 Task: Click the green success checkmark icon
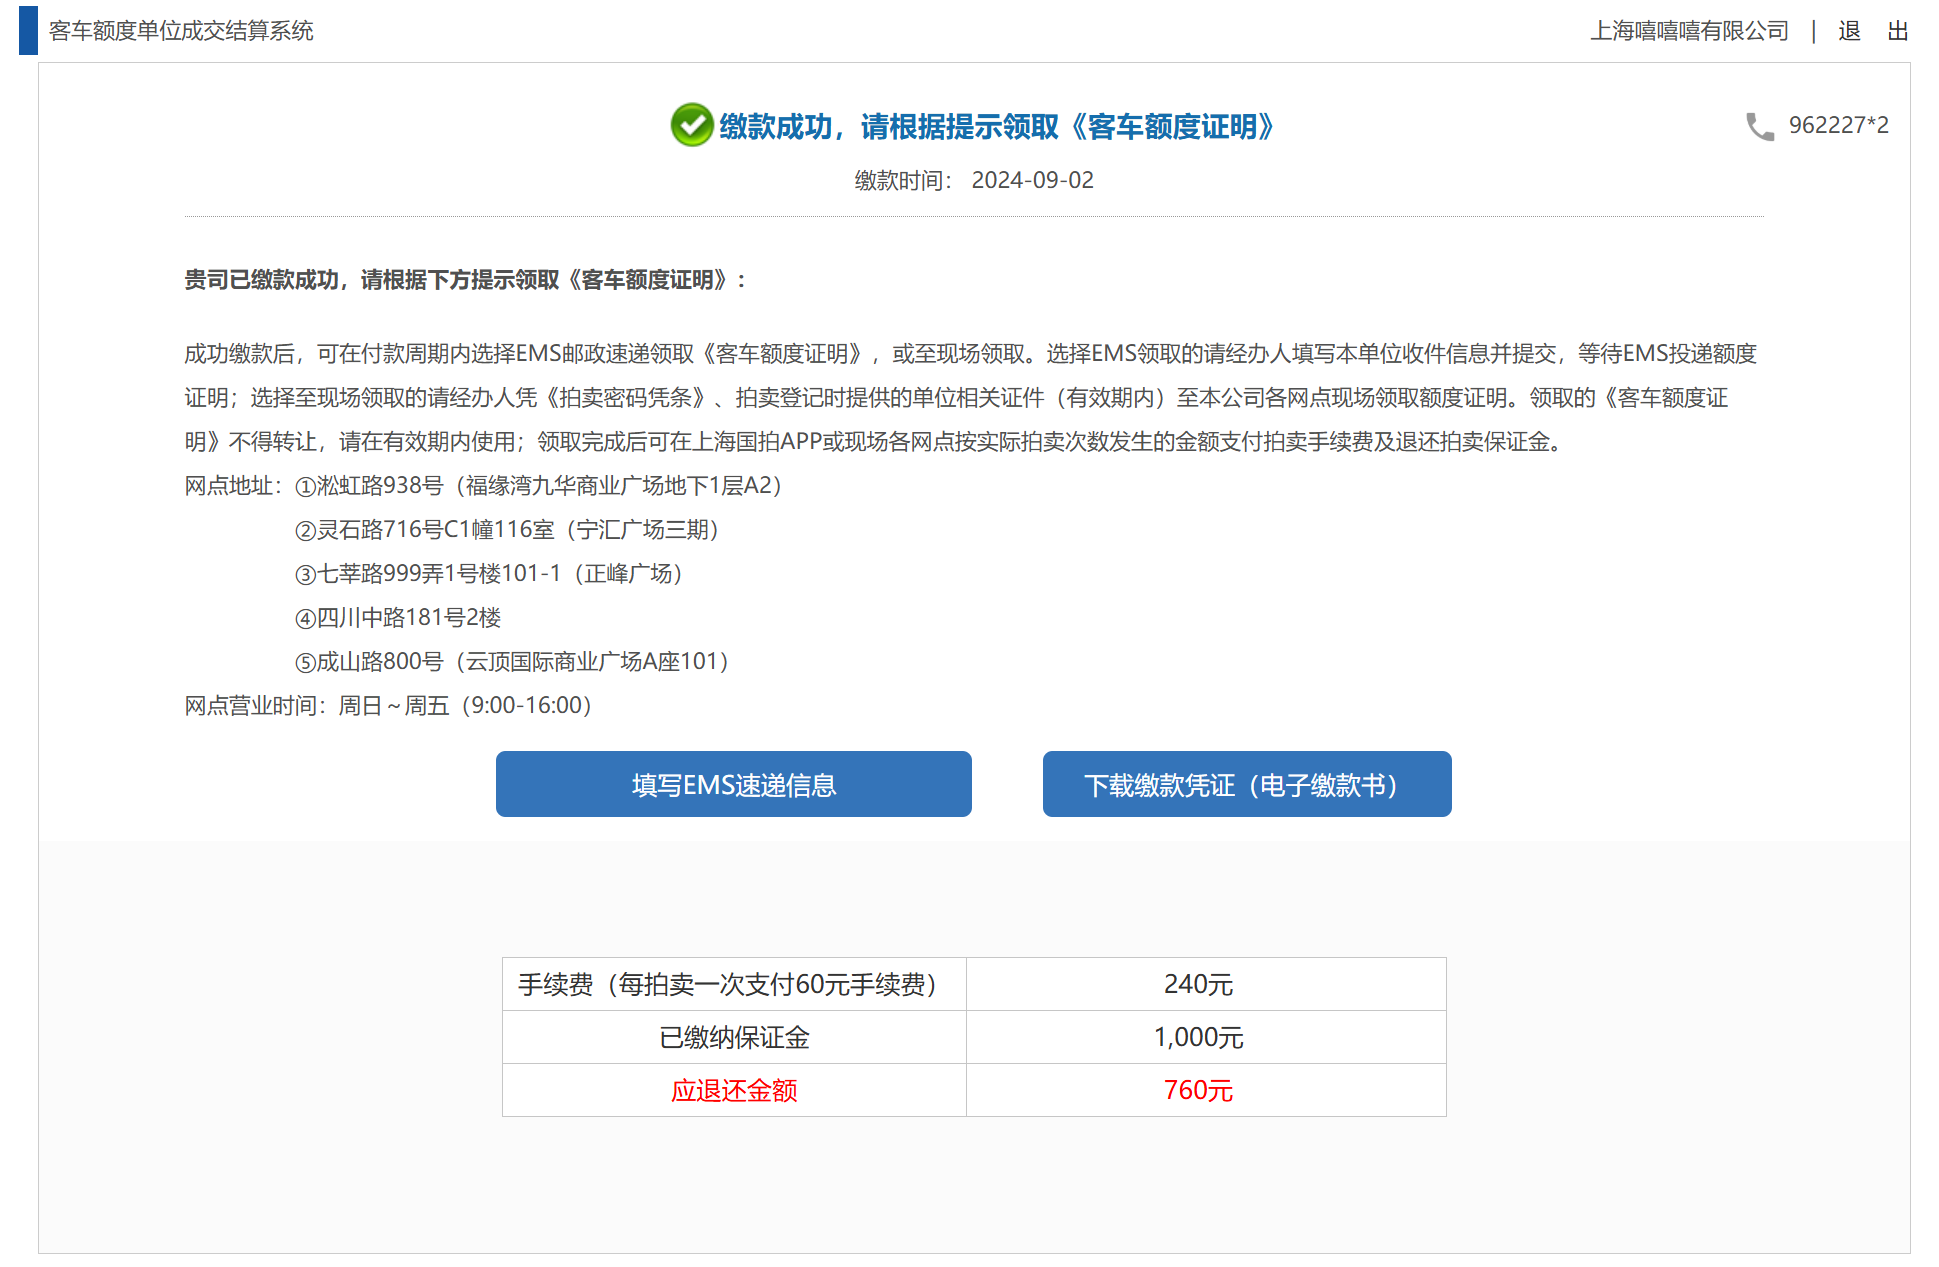click(x=691, y=126)
